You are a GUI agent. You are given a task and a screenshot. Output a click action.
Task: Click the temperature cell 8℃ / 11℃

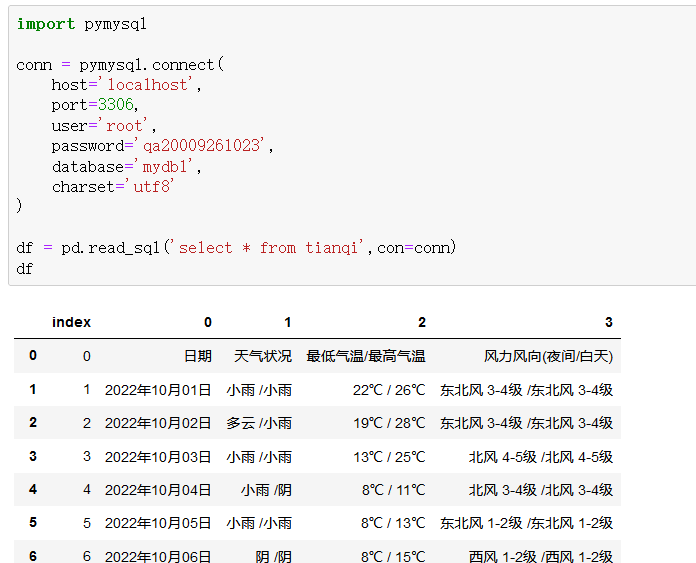393,490
